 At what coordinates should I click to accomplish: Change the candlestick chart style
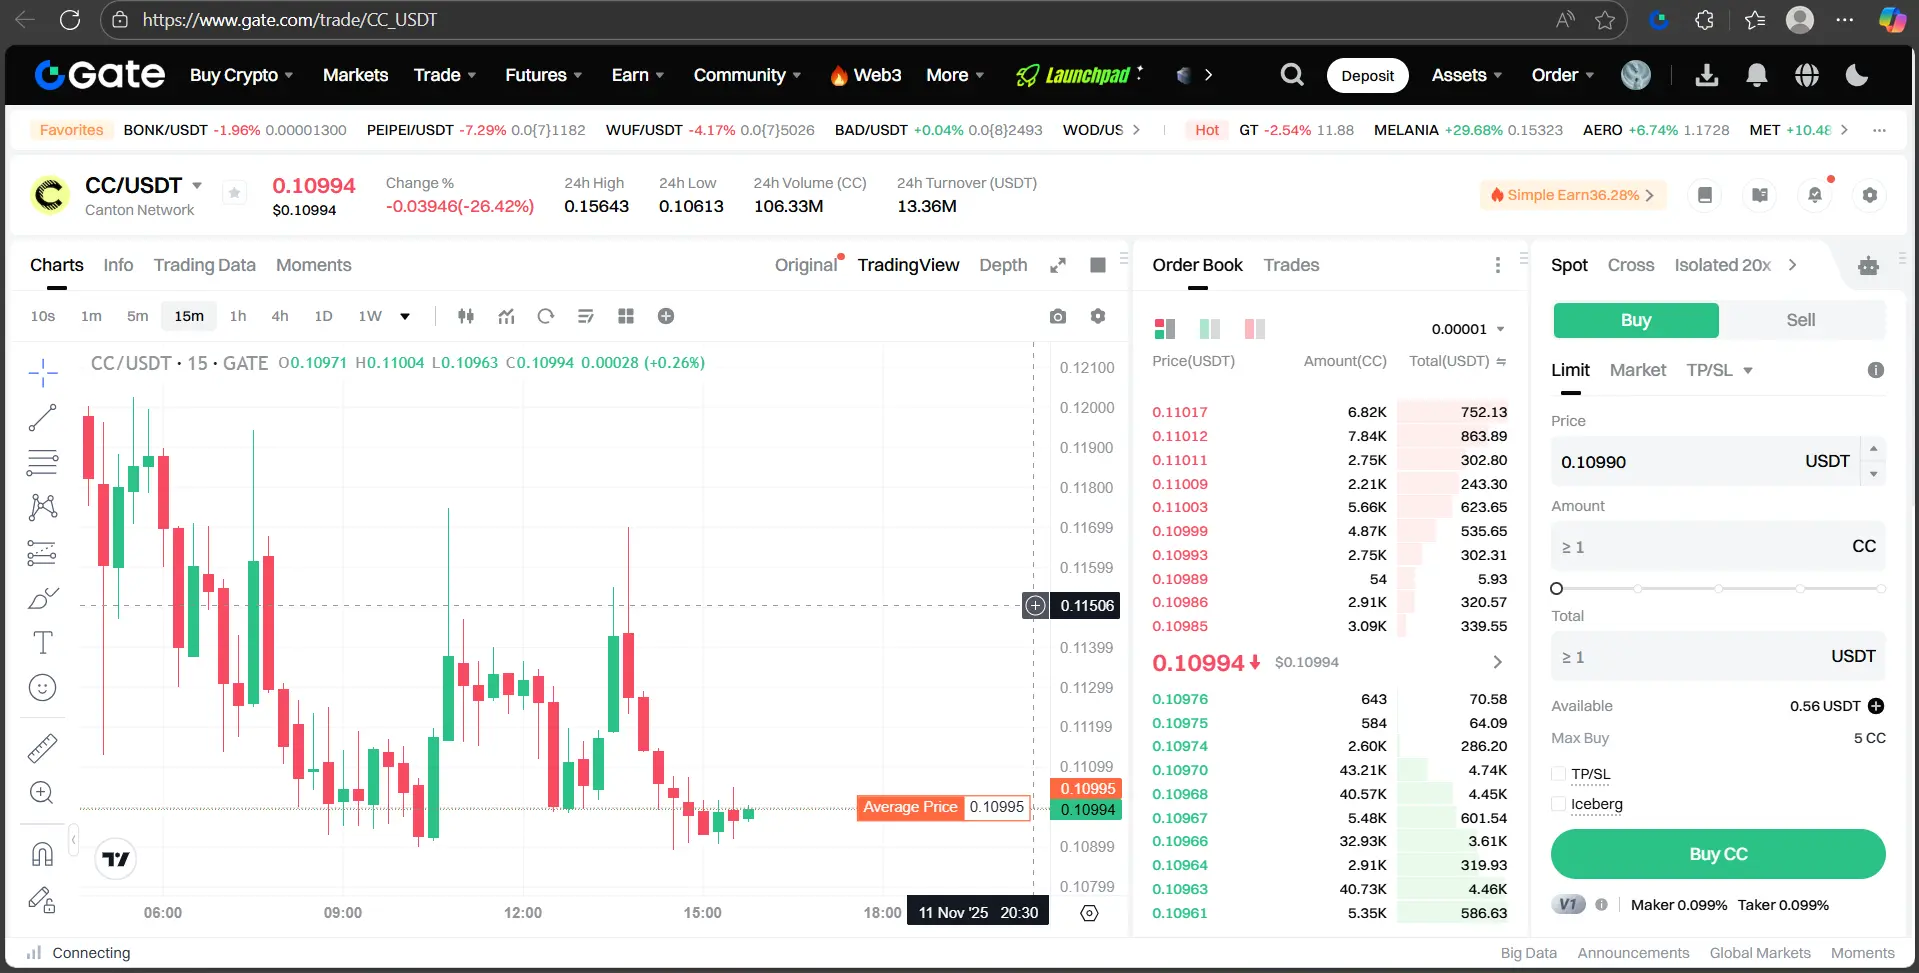pos(466,316)
